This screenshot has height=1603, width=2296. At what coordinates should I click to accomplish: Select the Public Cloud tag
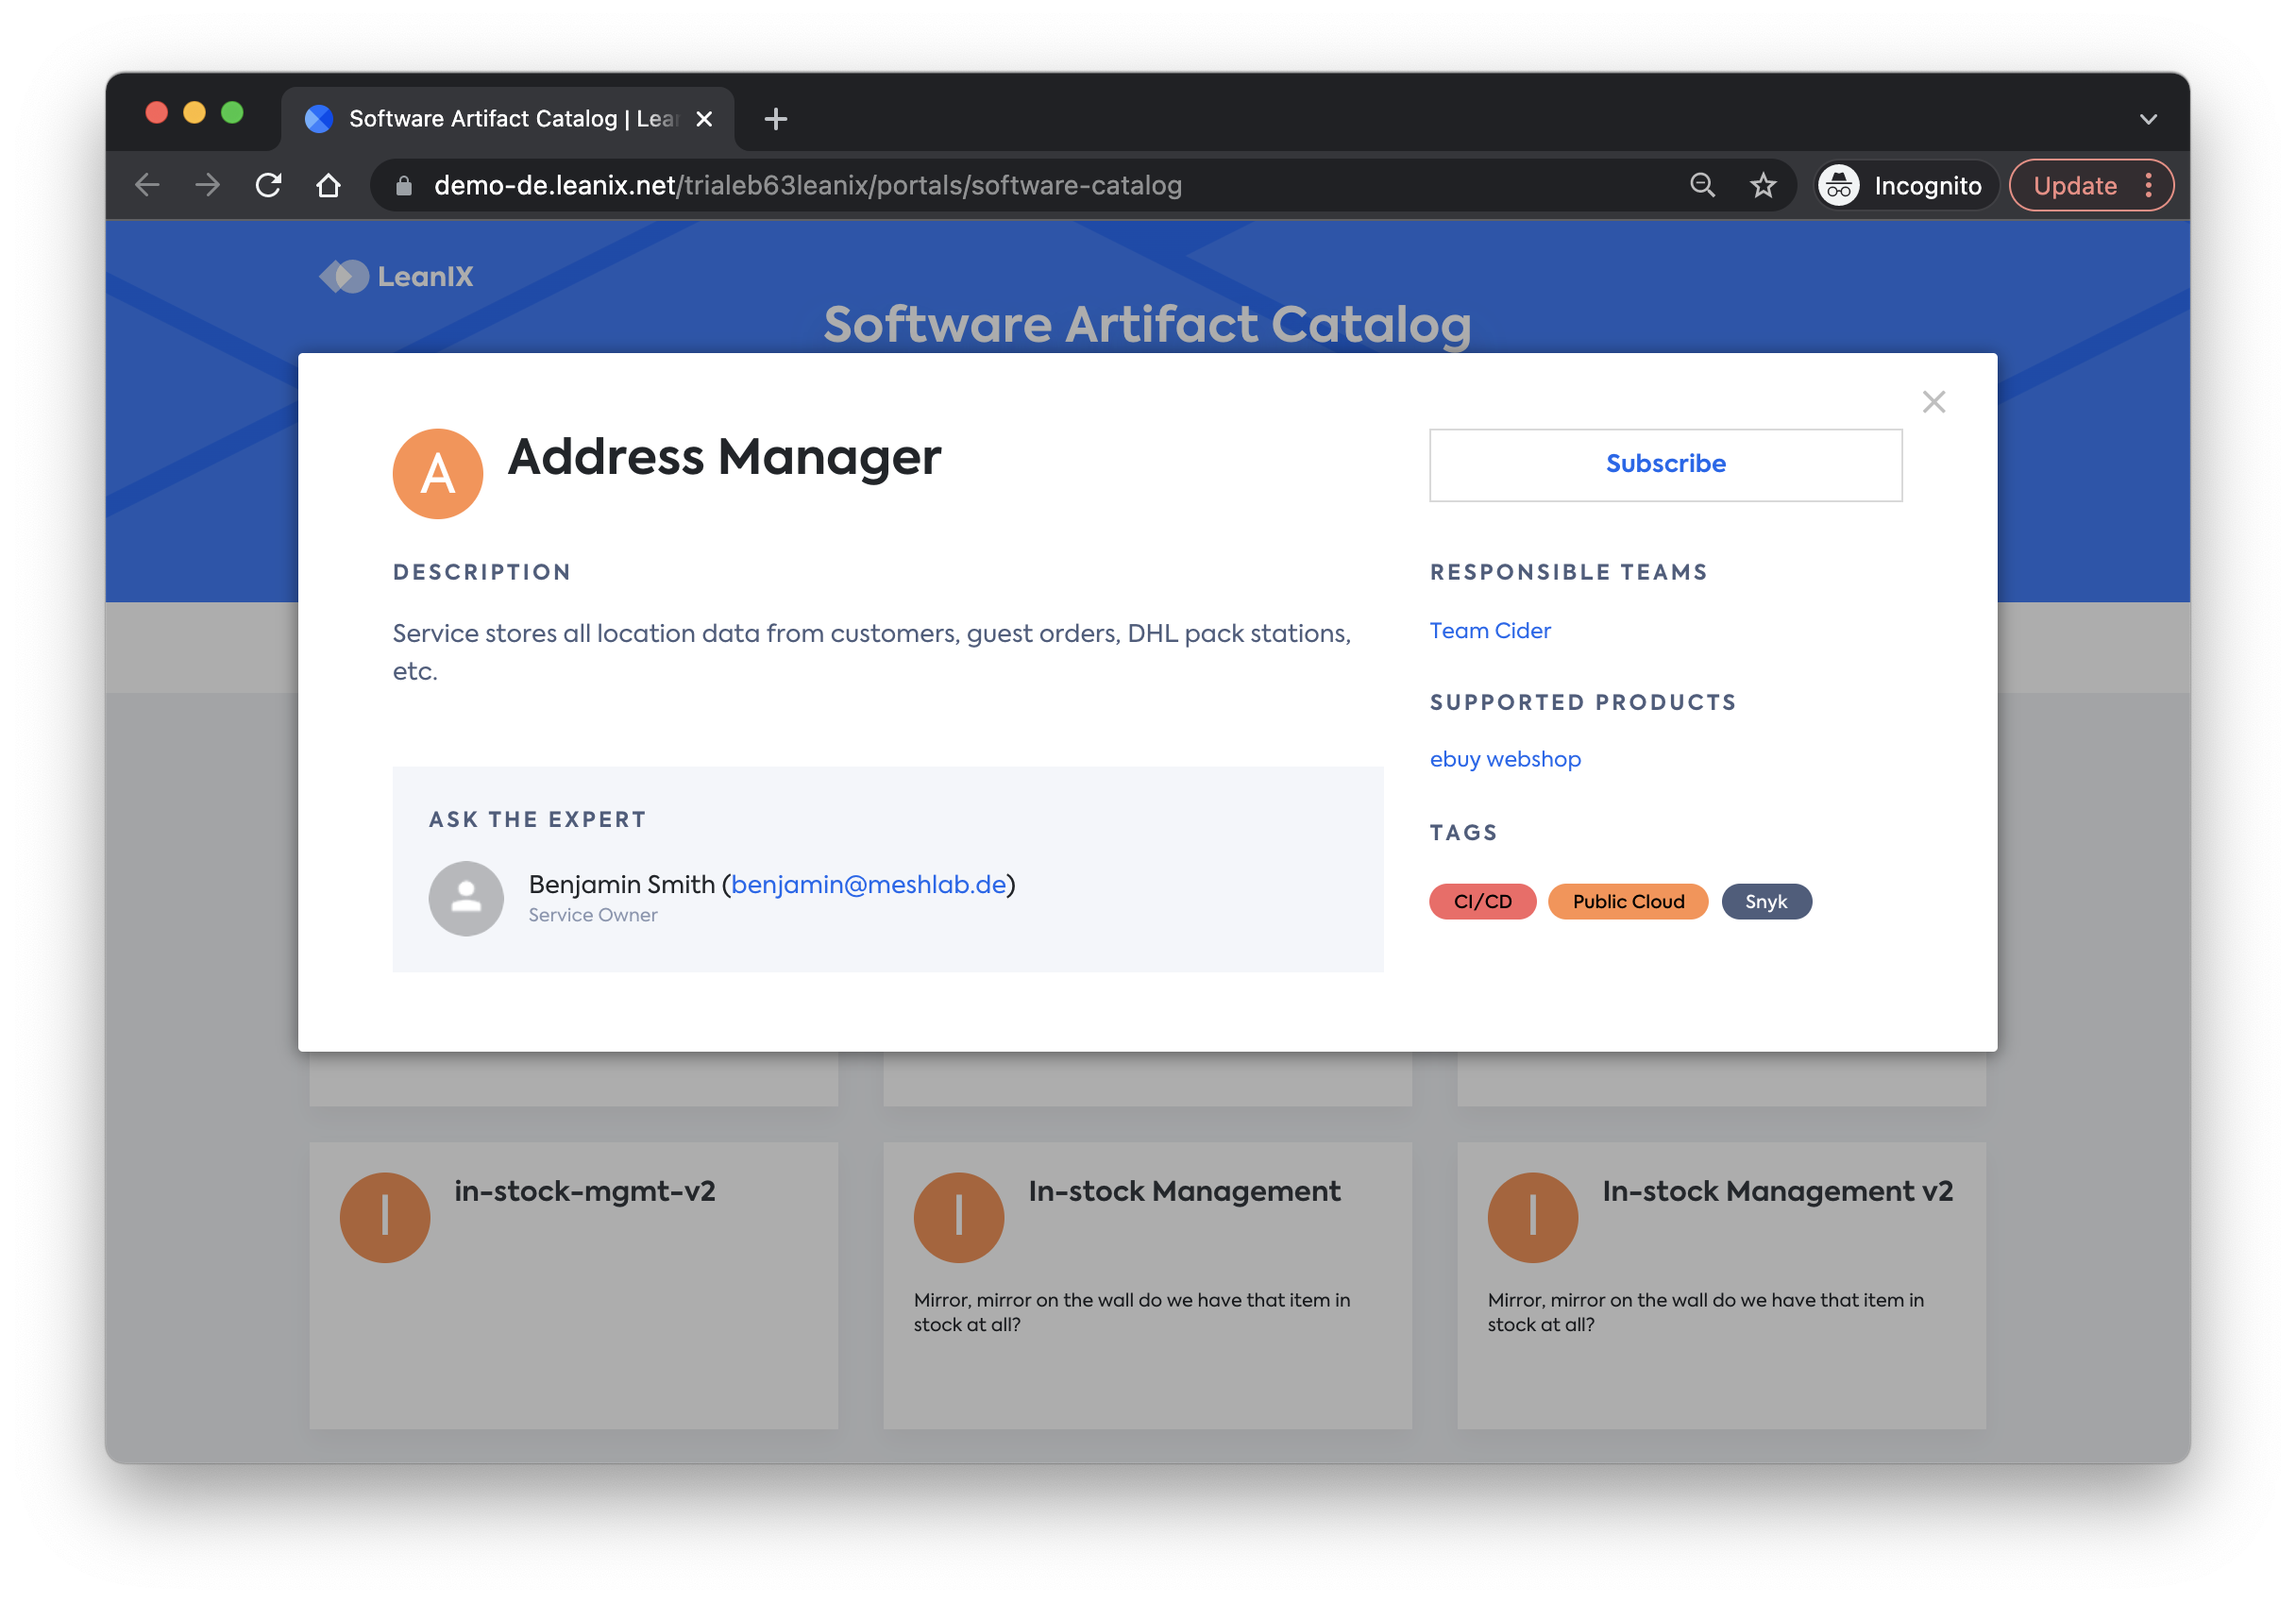coord(1627,901)
